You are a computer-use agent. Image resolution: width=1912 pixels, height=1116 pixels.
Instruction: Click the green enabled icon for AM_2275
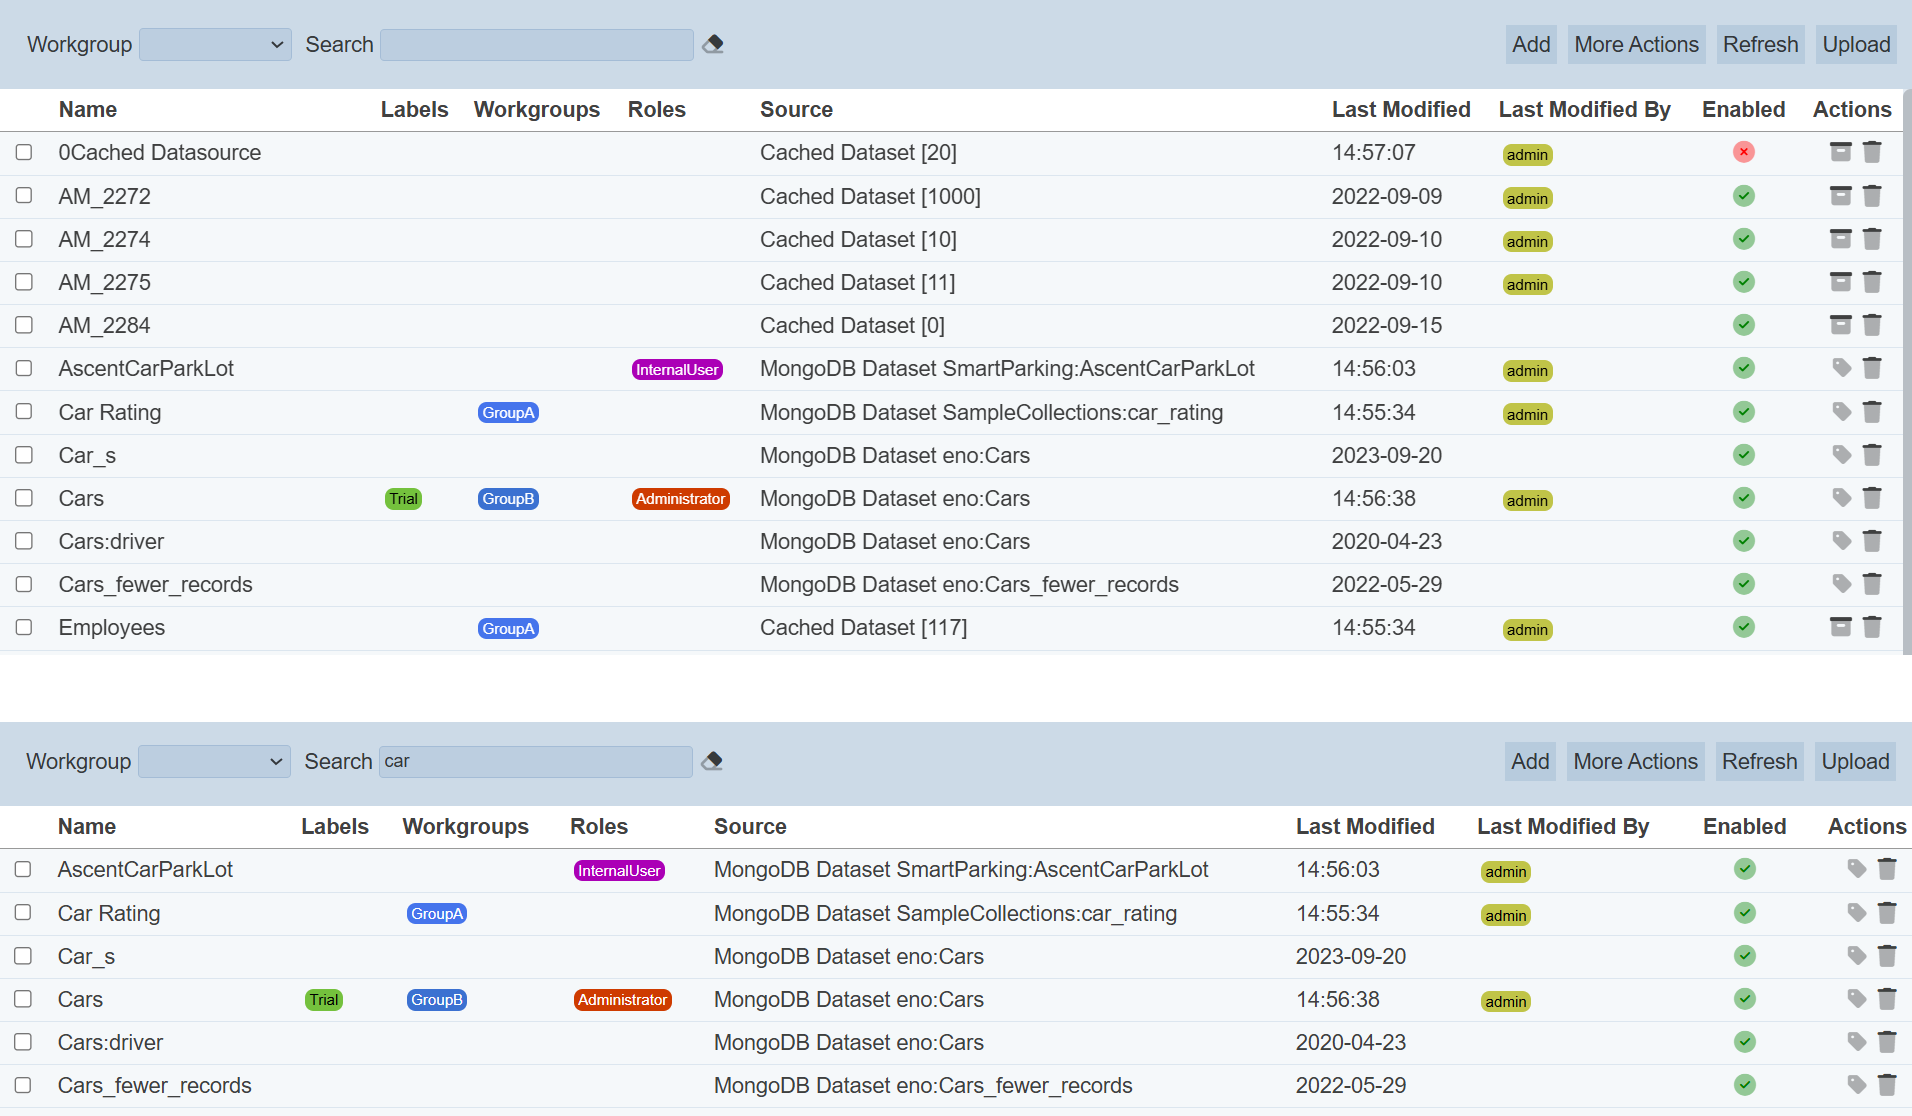1743,282
